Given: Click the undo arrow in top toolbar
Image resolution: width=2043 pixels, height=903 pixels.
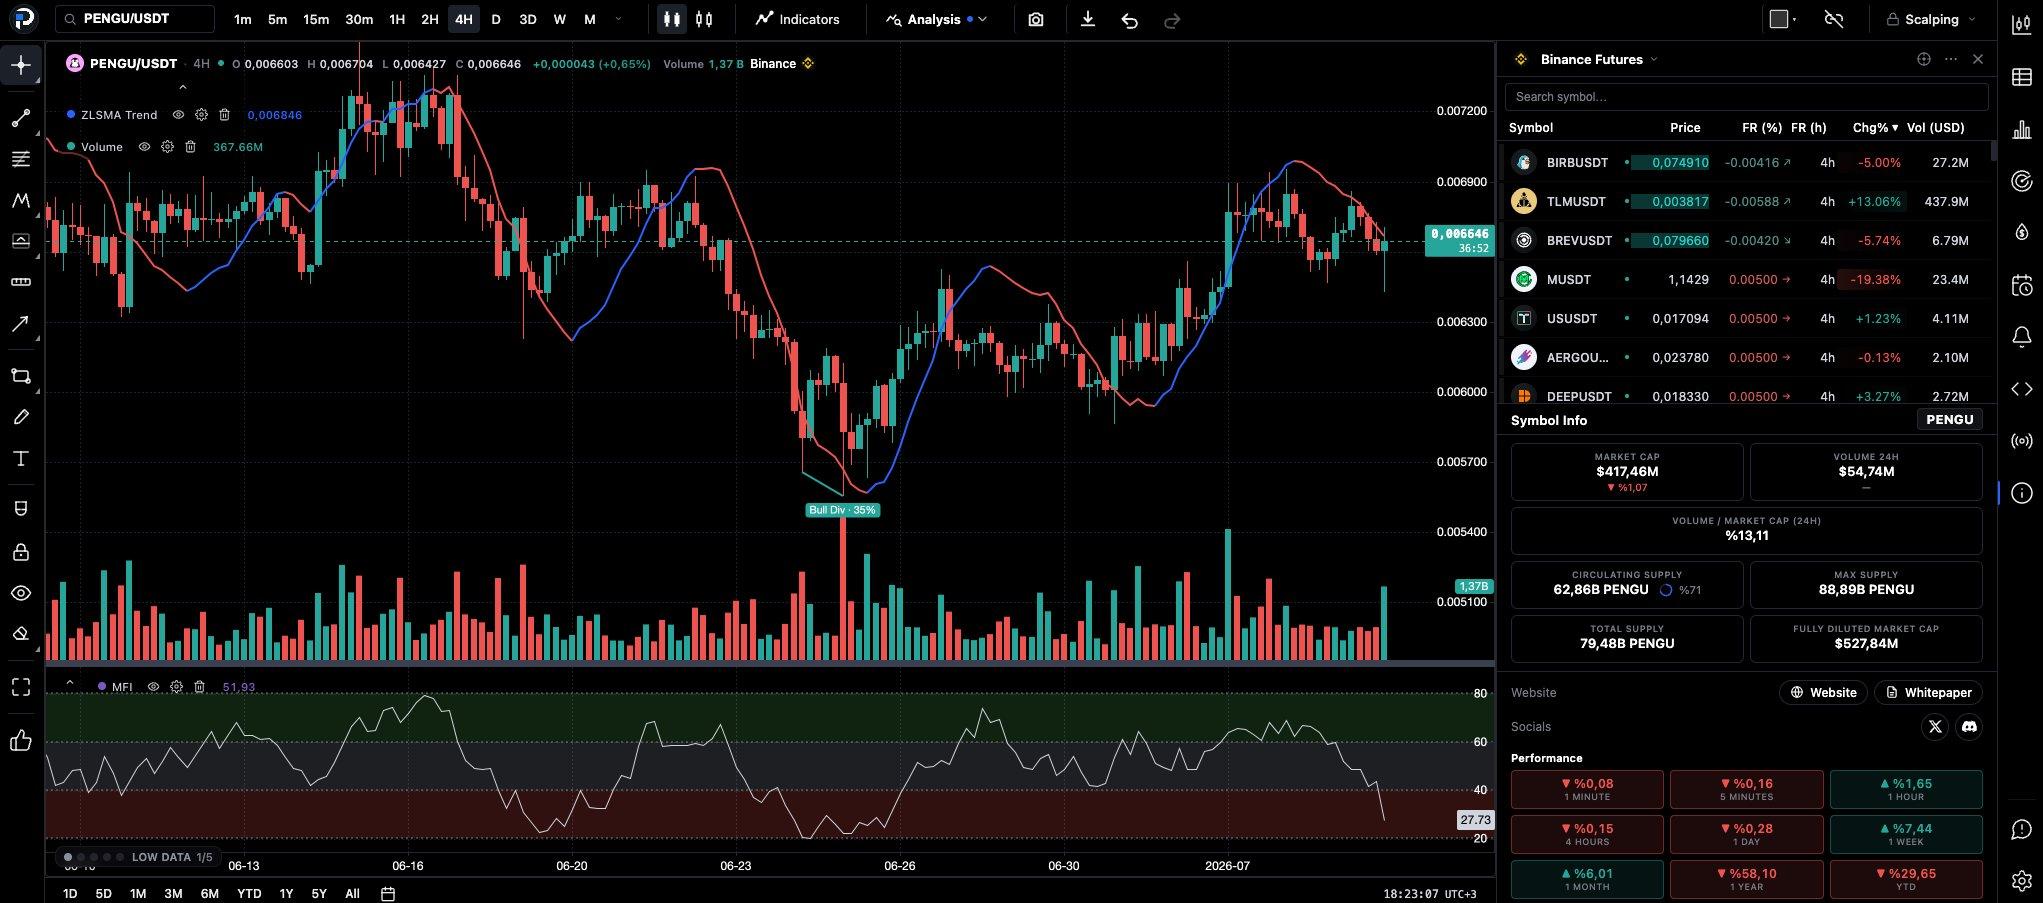Looking at the screenshot, I should coord(1129,19).
